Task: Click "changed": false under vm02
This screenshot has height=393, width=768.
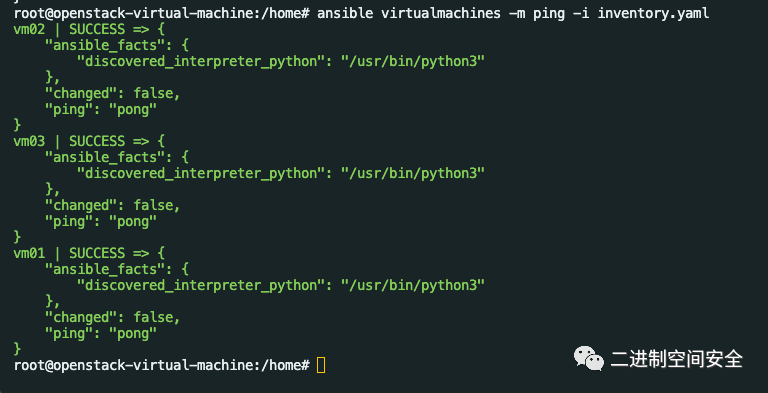Action: click(x=113, y=93)
